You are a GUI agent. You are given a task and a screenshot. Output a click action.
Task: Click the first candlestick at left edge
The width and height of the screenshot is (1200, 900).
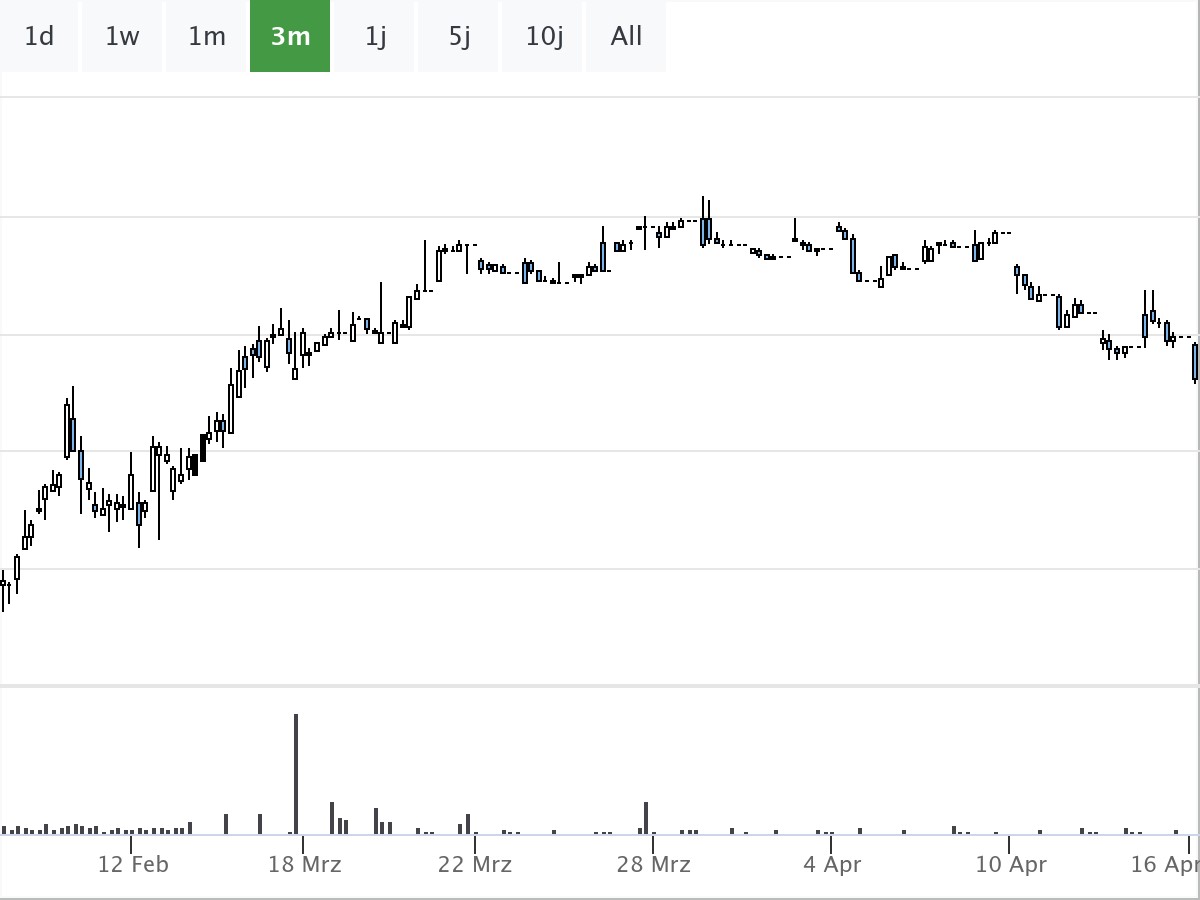[3, 583]
